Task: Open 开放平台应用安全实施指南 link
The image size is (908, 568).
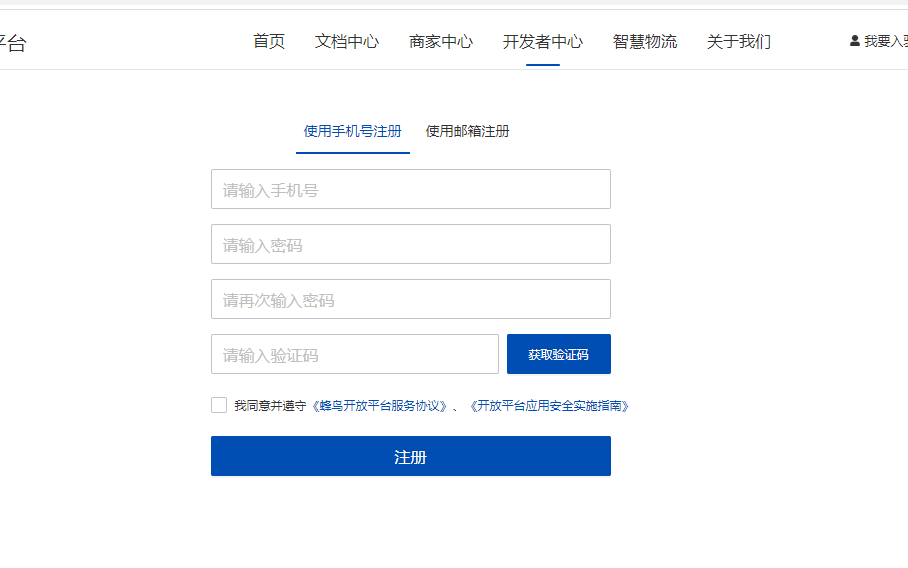Action: [549, 406]
